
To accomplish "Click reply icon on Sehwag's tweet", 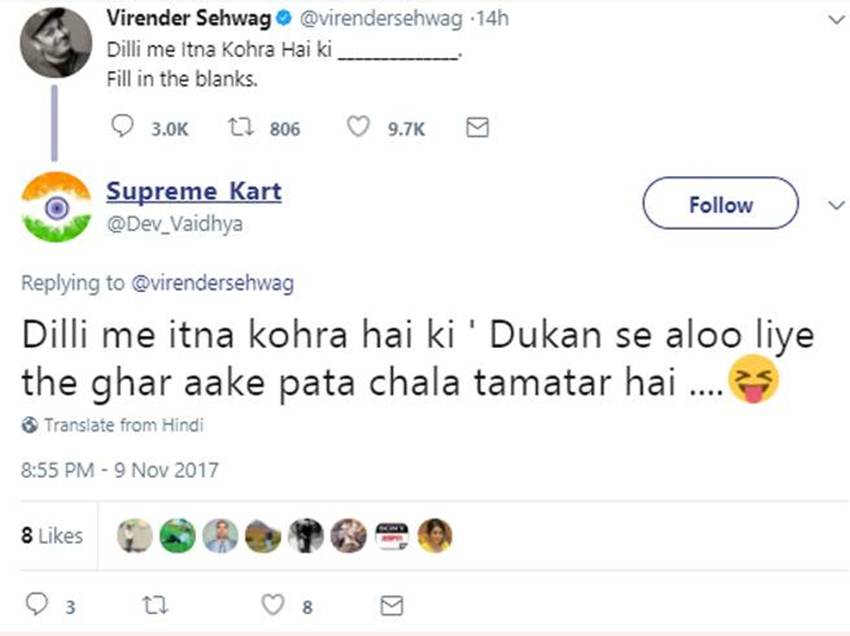I will (122, 128).
